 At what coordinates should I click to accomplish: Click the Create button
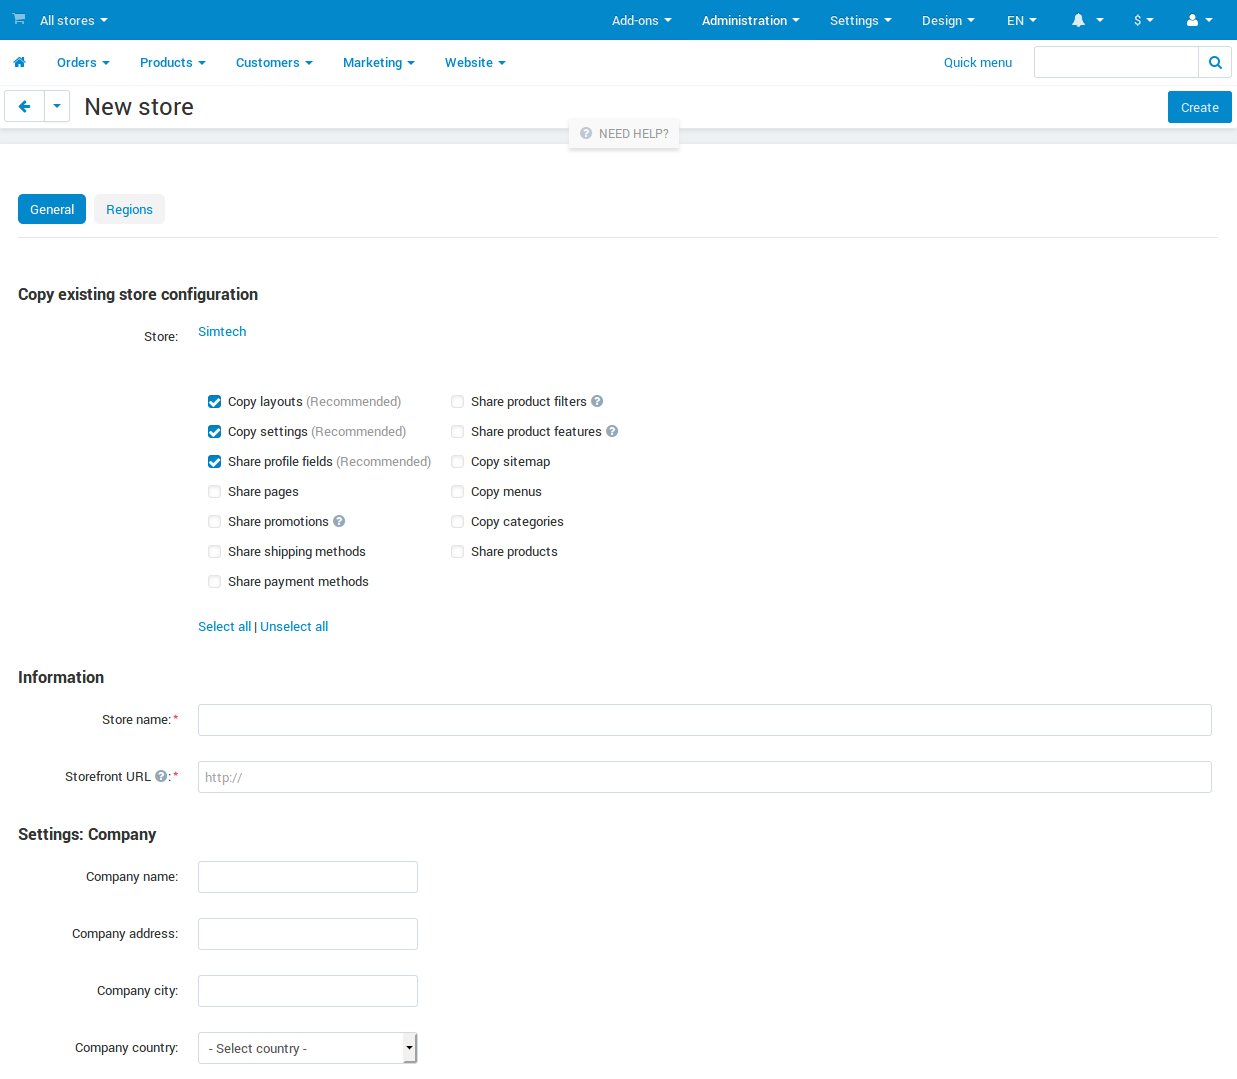(1200, 107)
